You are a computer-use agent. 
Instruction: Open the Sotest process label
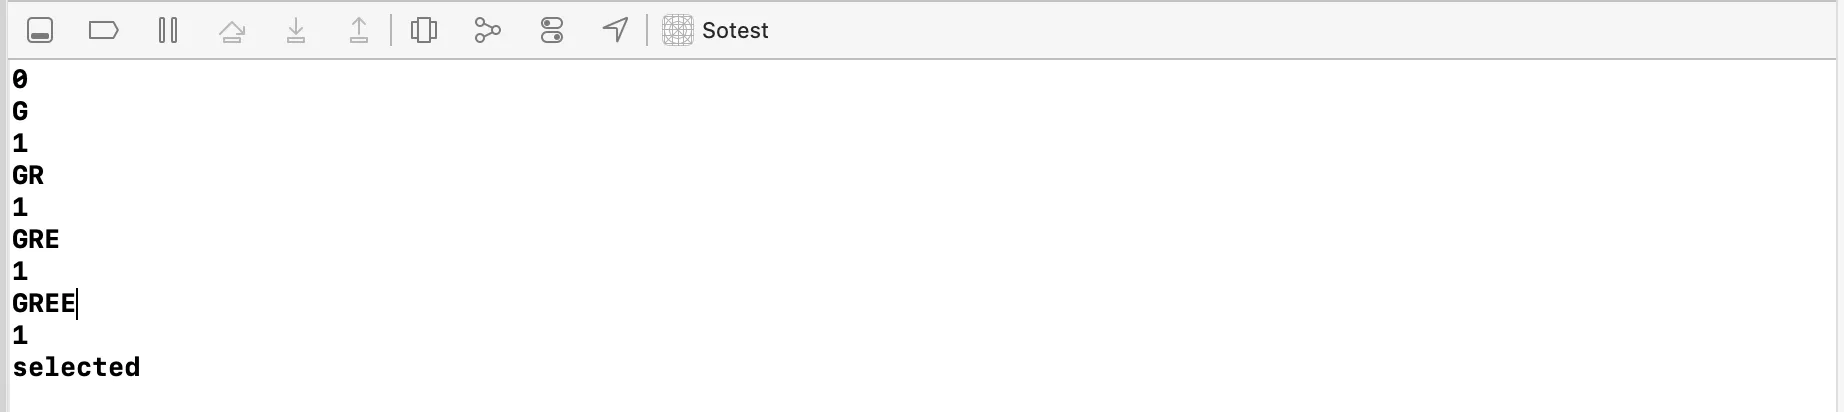[735, 30]
